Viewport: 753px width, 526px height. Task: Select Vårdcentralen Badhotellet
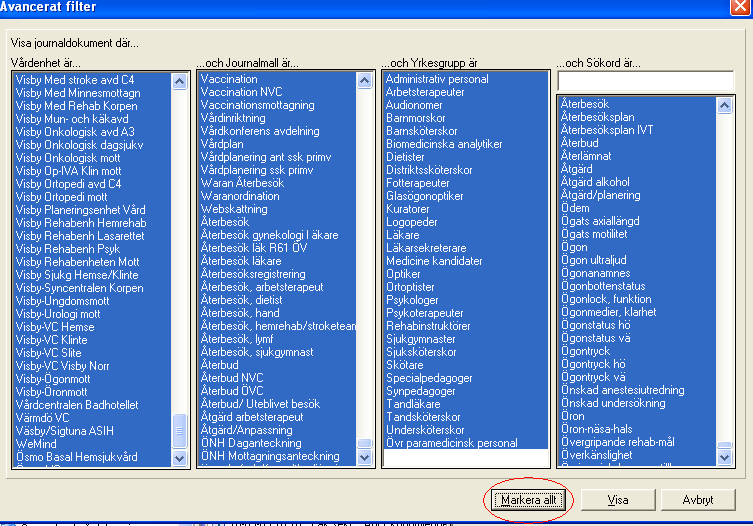pyautogui.click(x=77, y=404)
